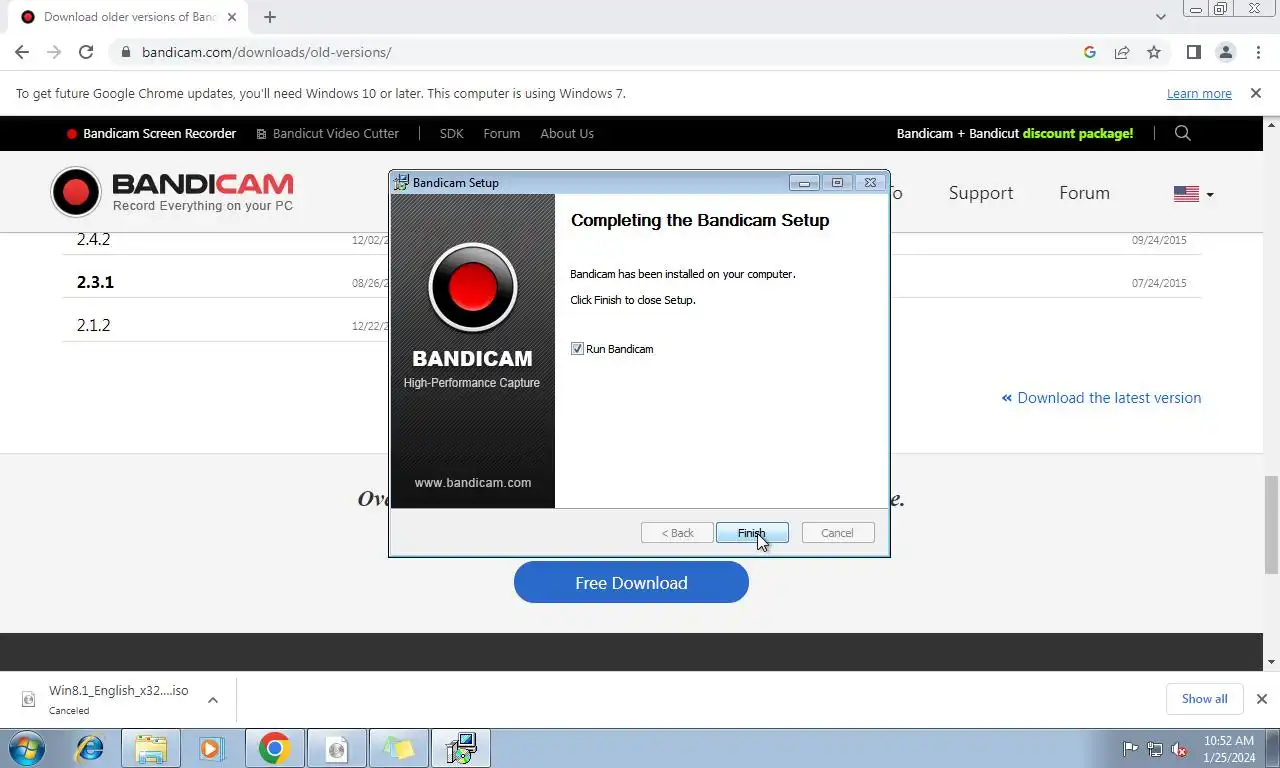
Task: Open Support in the site menu
Action: (x=981, y=193)
